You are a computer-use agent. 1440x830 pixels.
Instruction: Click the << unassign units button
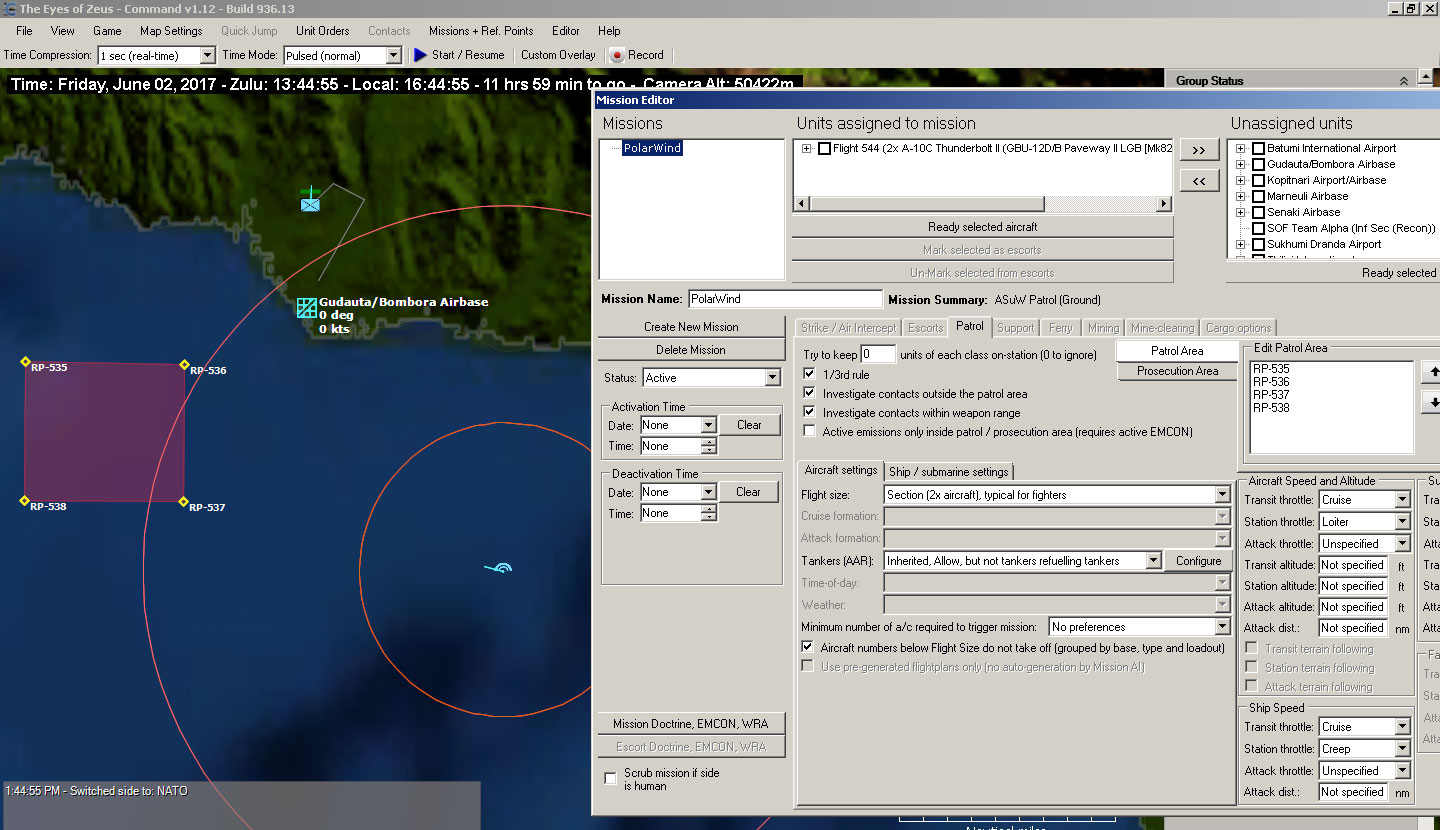click(1199, 180)
